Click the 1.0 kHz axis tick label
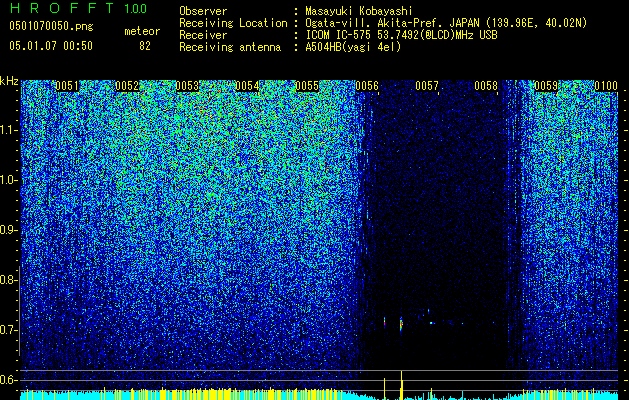 coord(8,180)
